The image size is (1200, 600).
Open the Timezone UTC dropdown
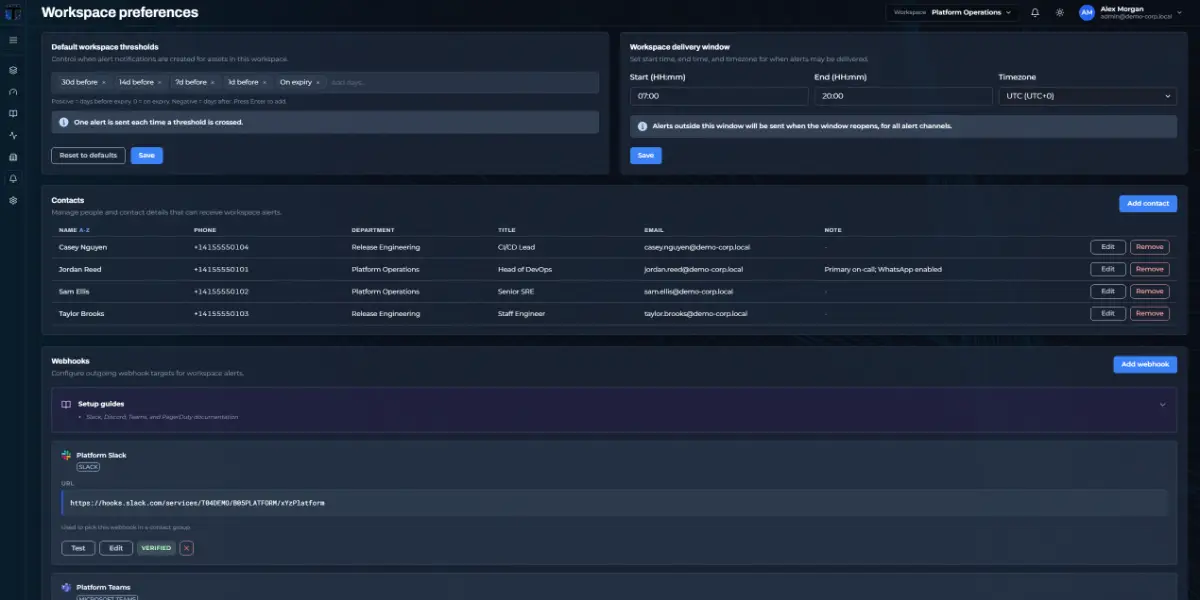1087,96
